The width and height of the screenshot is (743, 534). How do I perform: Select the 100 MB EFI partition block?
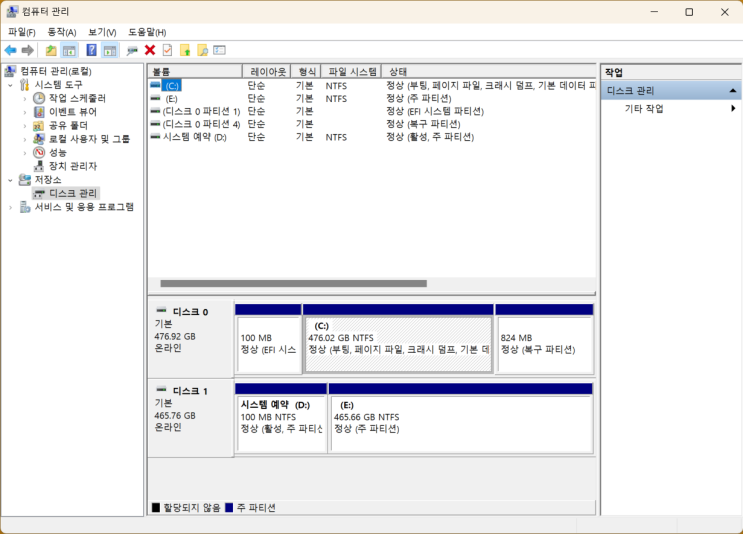pyautogui.click(x=268, y=339)
